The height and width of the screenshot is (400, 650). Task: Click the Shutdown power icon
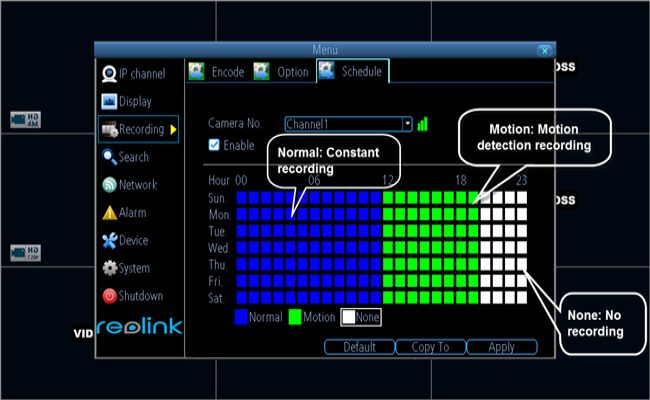coord(109,297)
